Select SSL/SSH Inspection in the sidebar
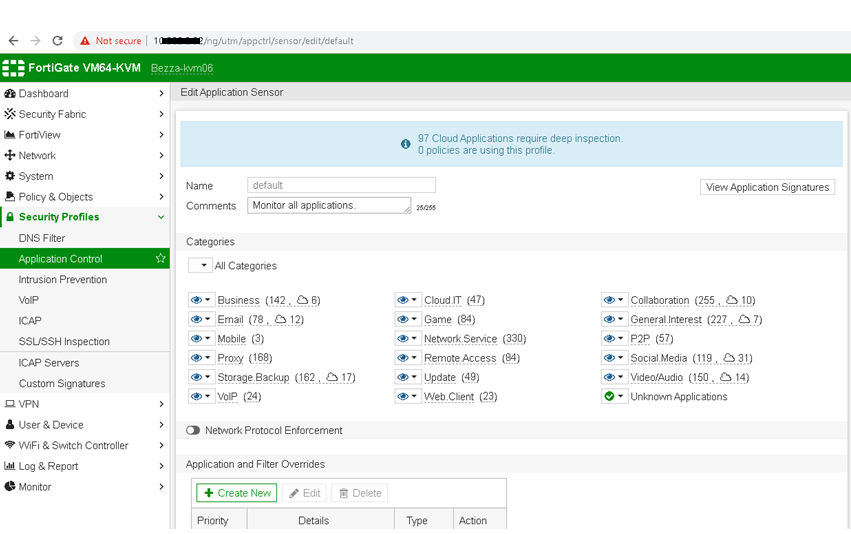Viewport: 851px width, 534px height. 64,342
